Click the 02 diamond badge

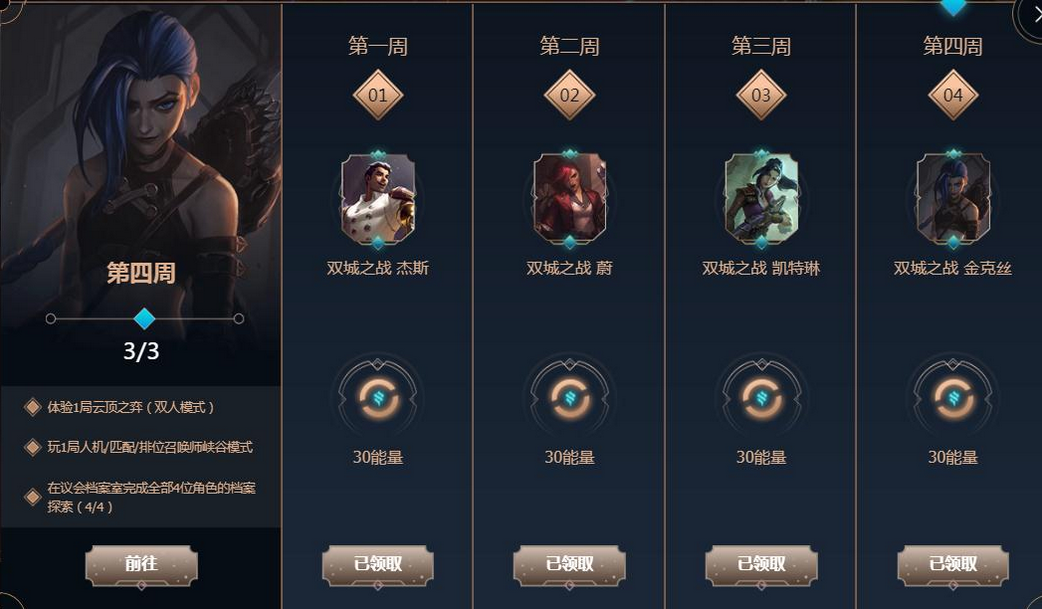point(570,95)
